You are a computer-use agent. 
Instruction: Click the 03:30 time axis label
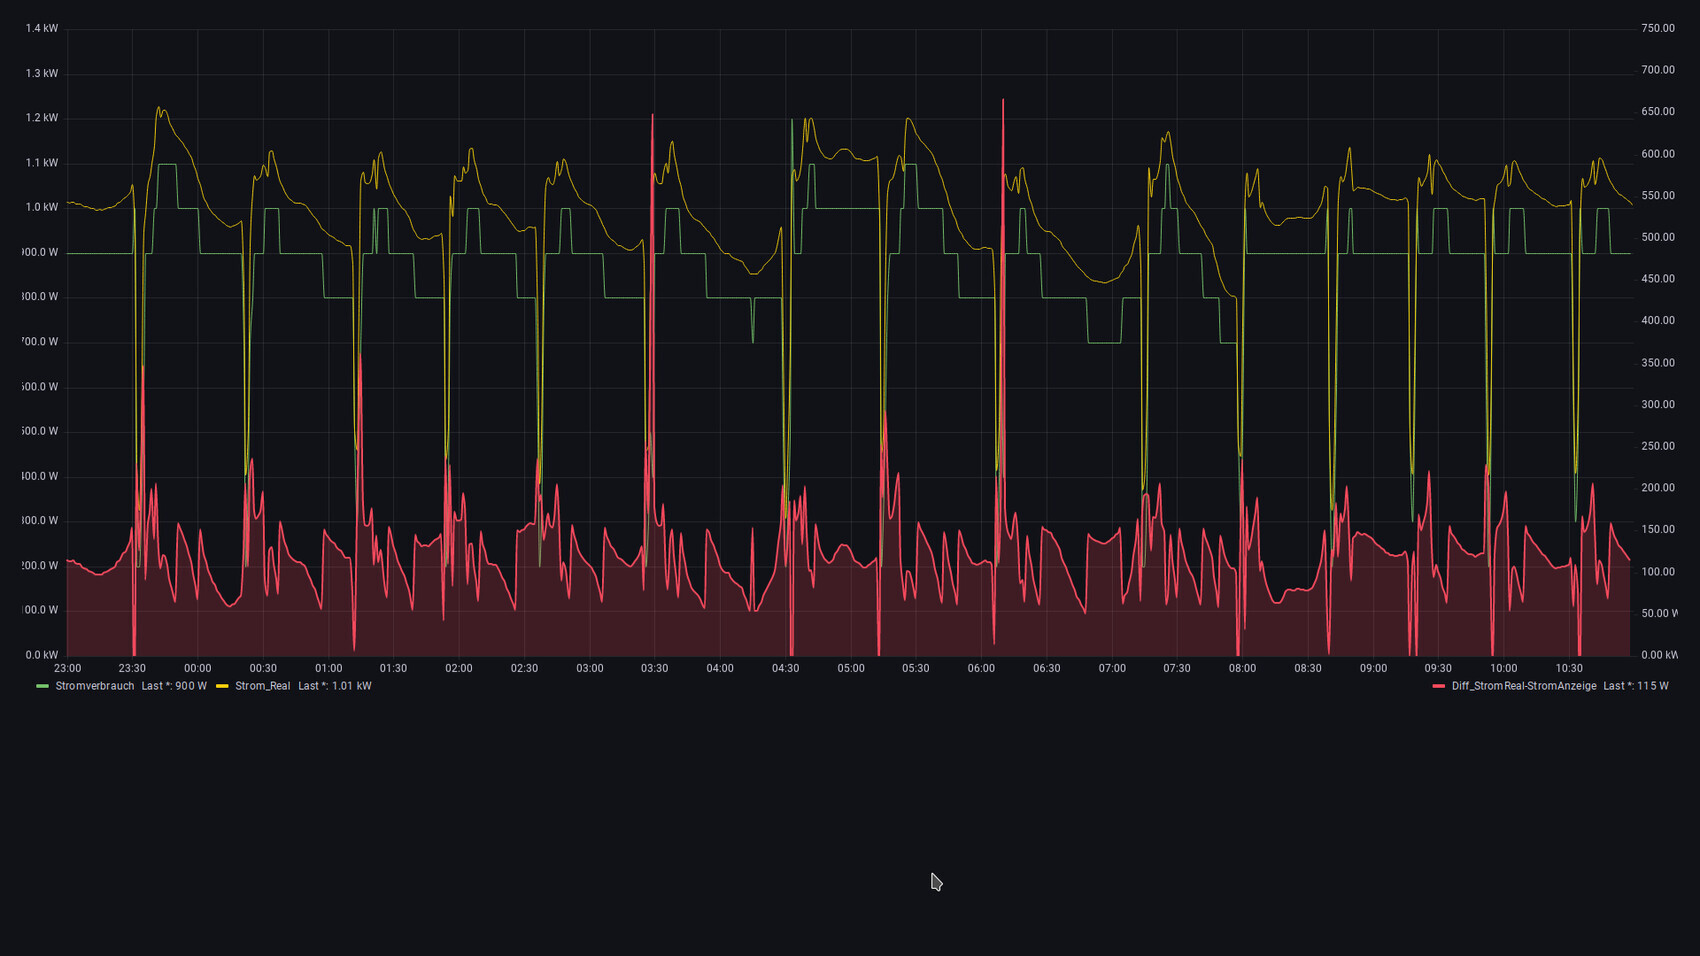click(654, 668)
